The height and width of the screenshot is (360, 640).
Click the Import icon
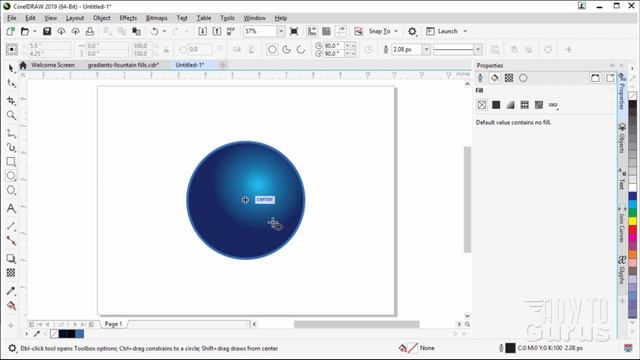[x=202, y=31]
